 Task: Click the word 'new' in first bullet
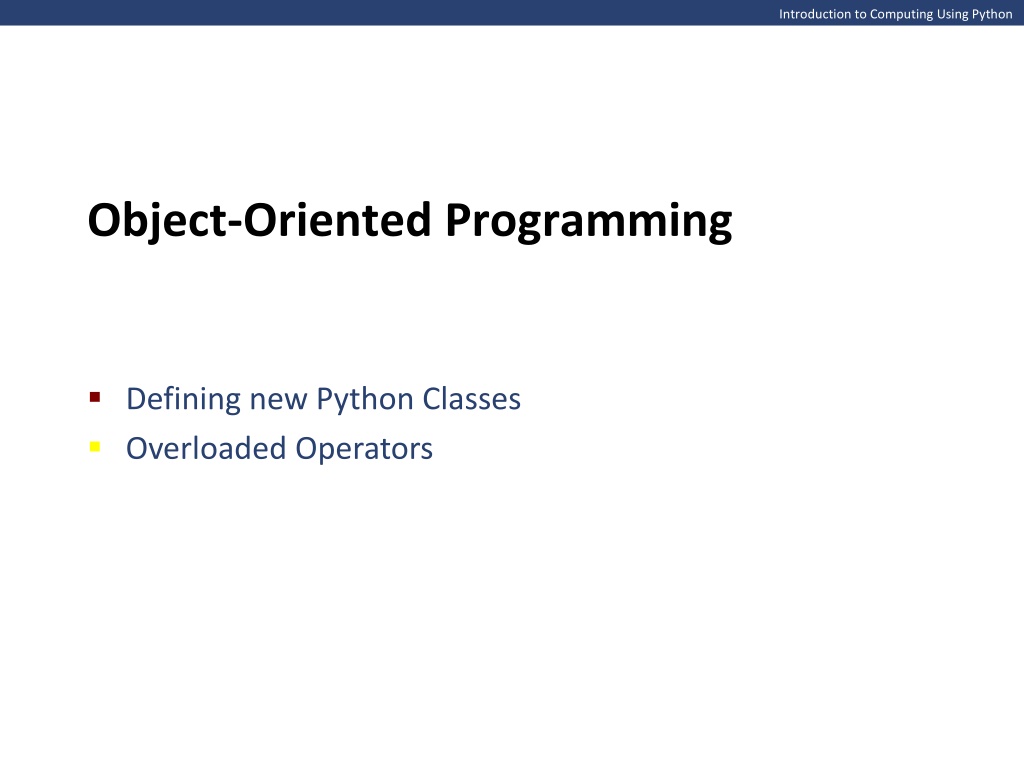click(278, 401)
